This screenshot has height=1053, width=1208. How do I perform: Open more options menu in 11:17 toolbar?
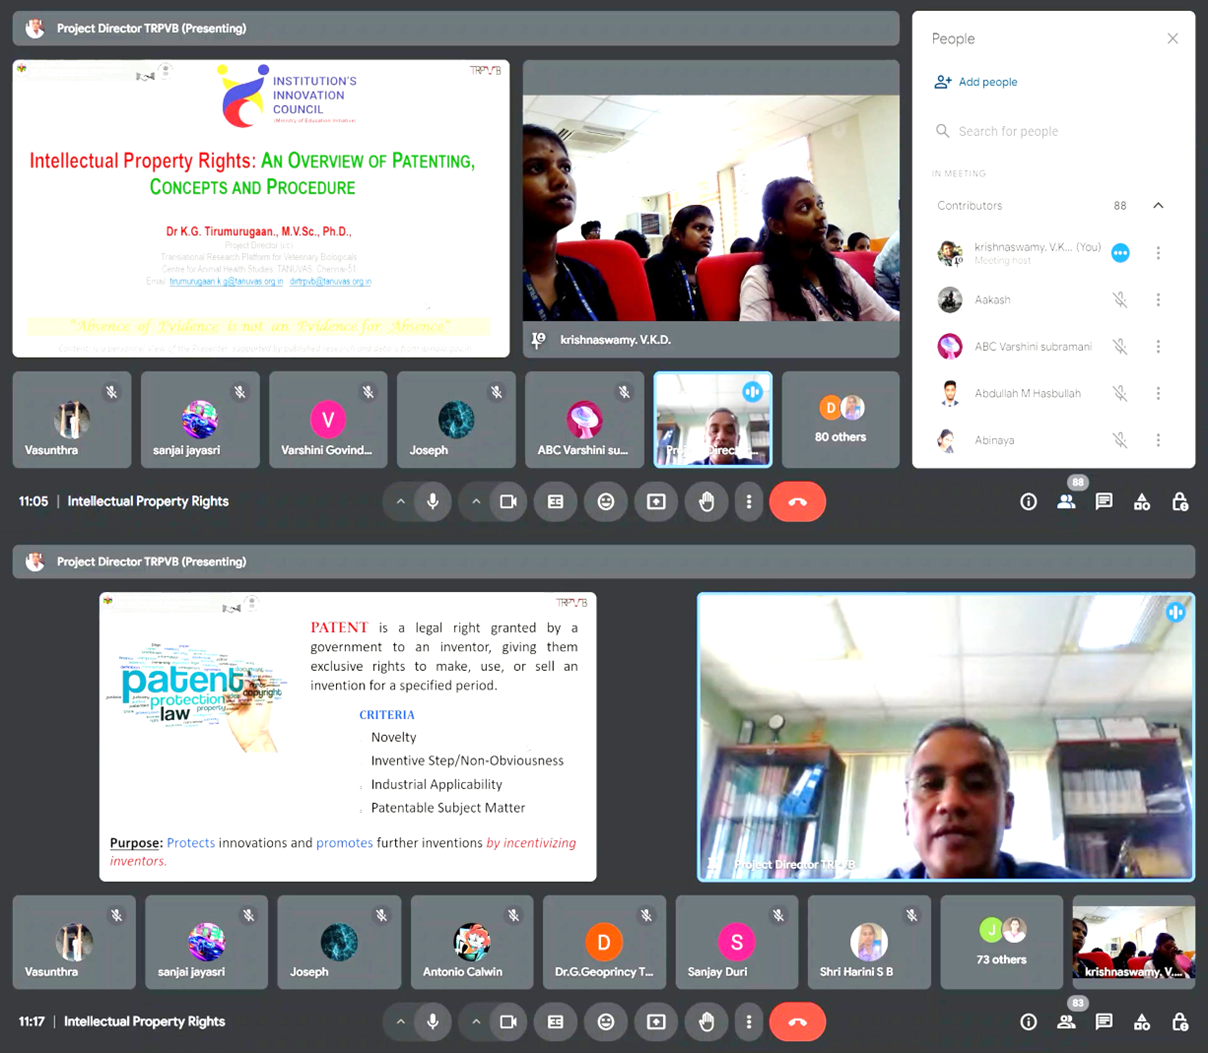click(x=749, y=1022)
